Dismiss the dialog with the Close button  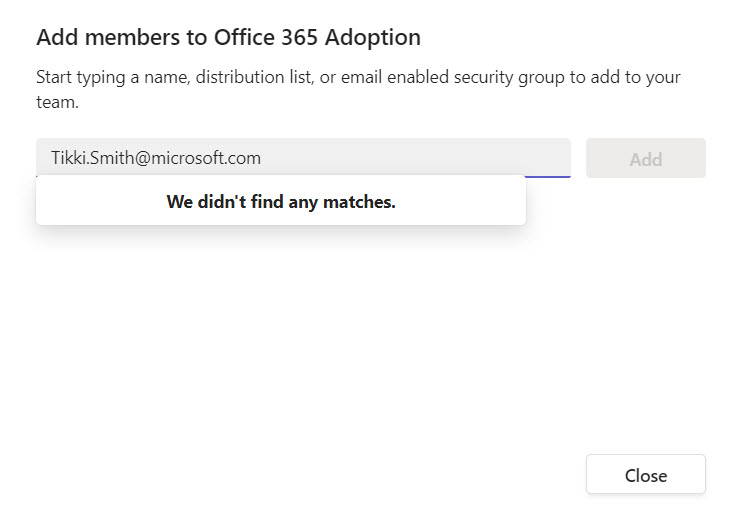pos(645,474)
